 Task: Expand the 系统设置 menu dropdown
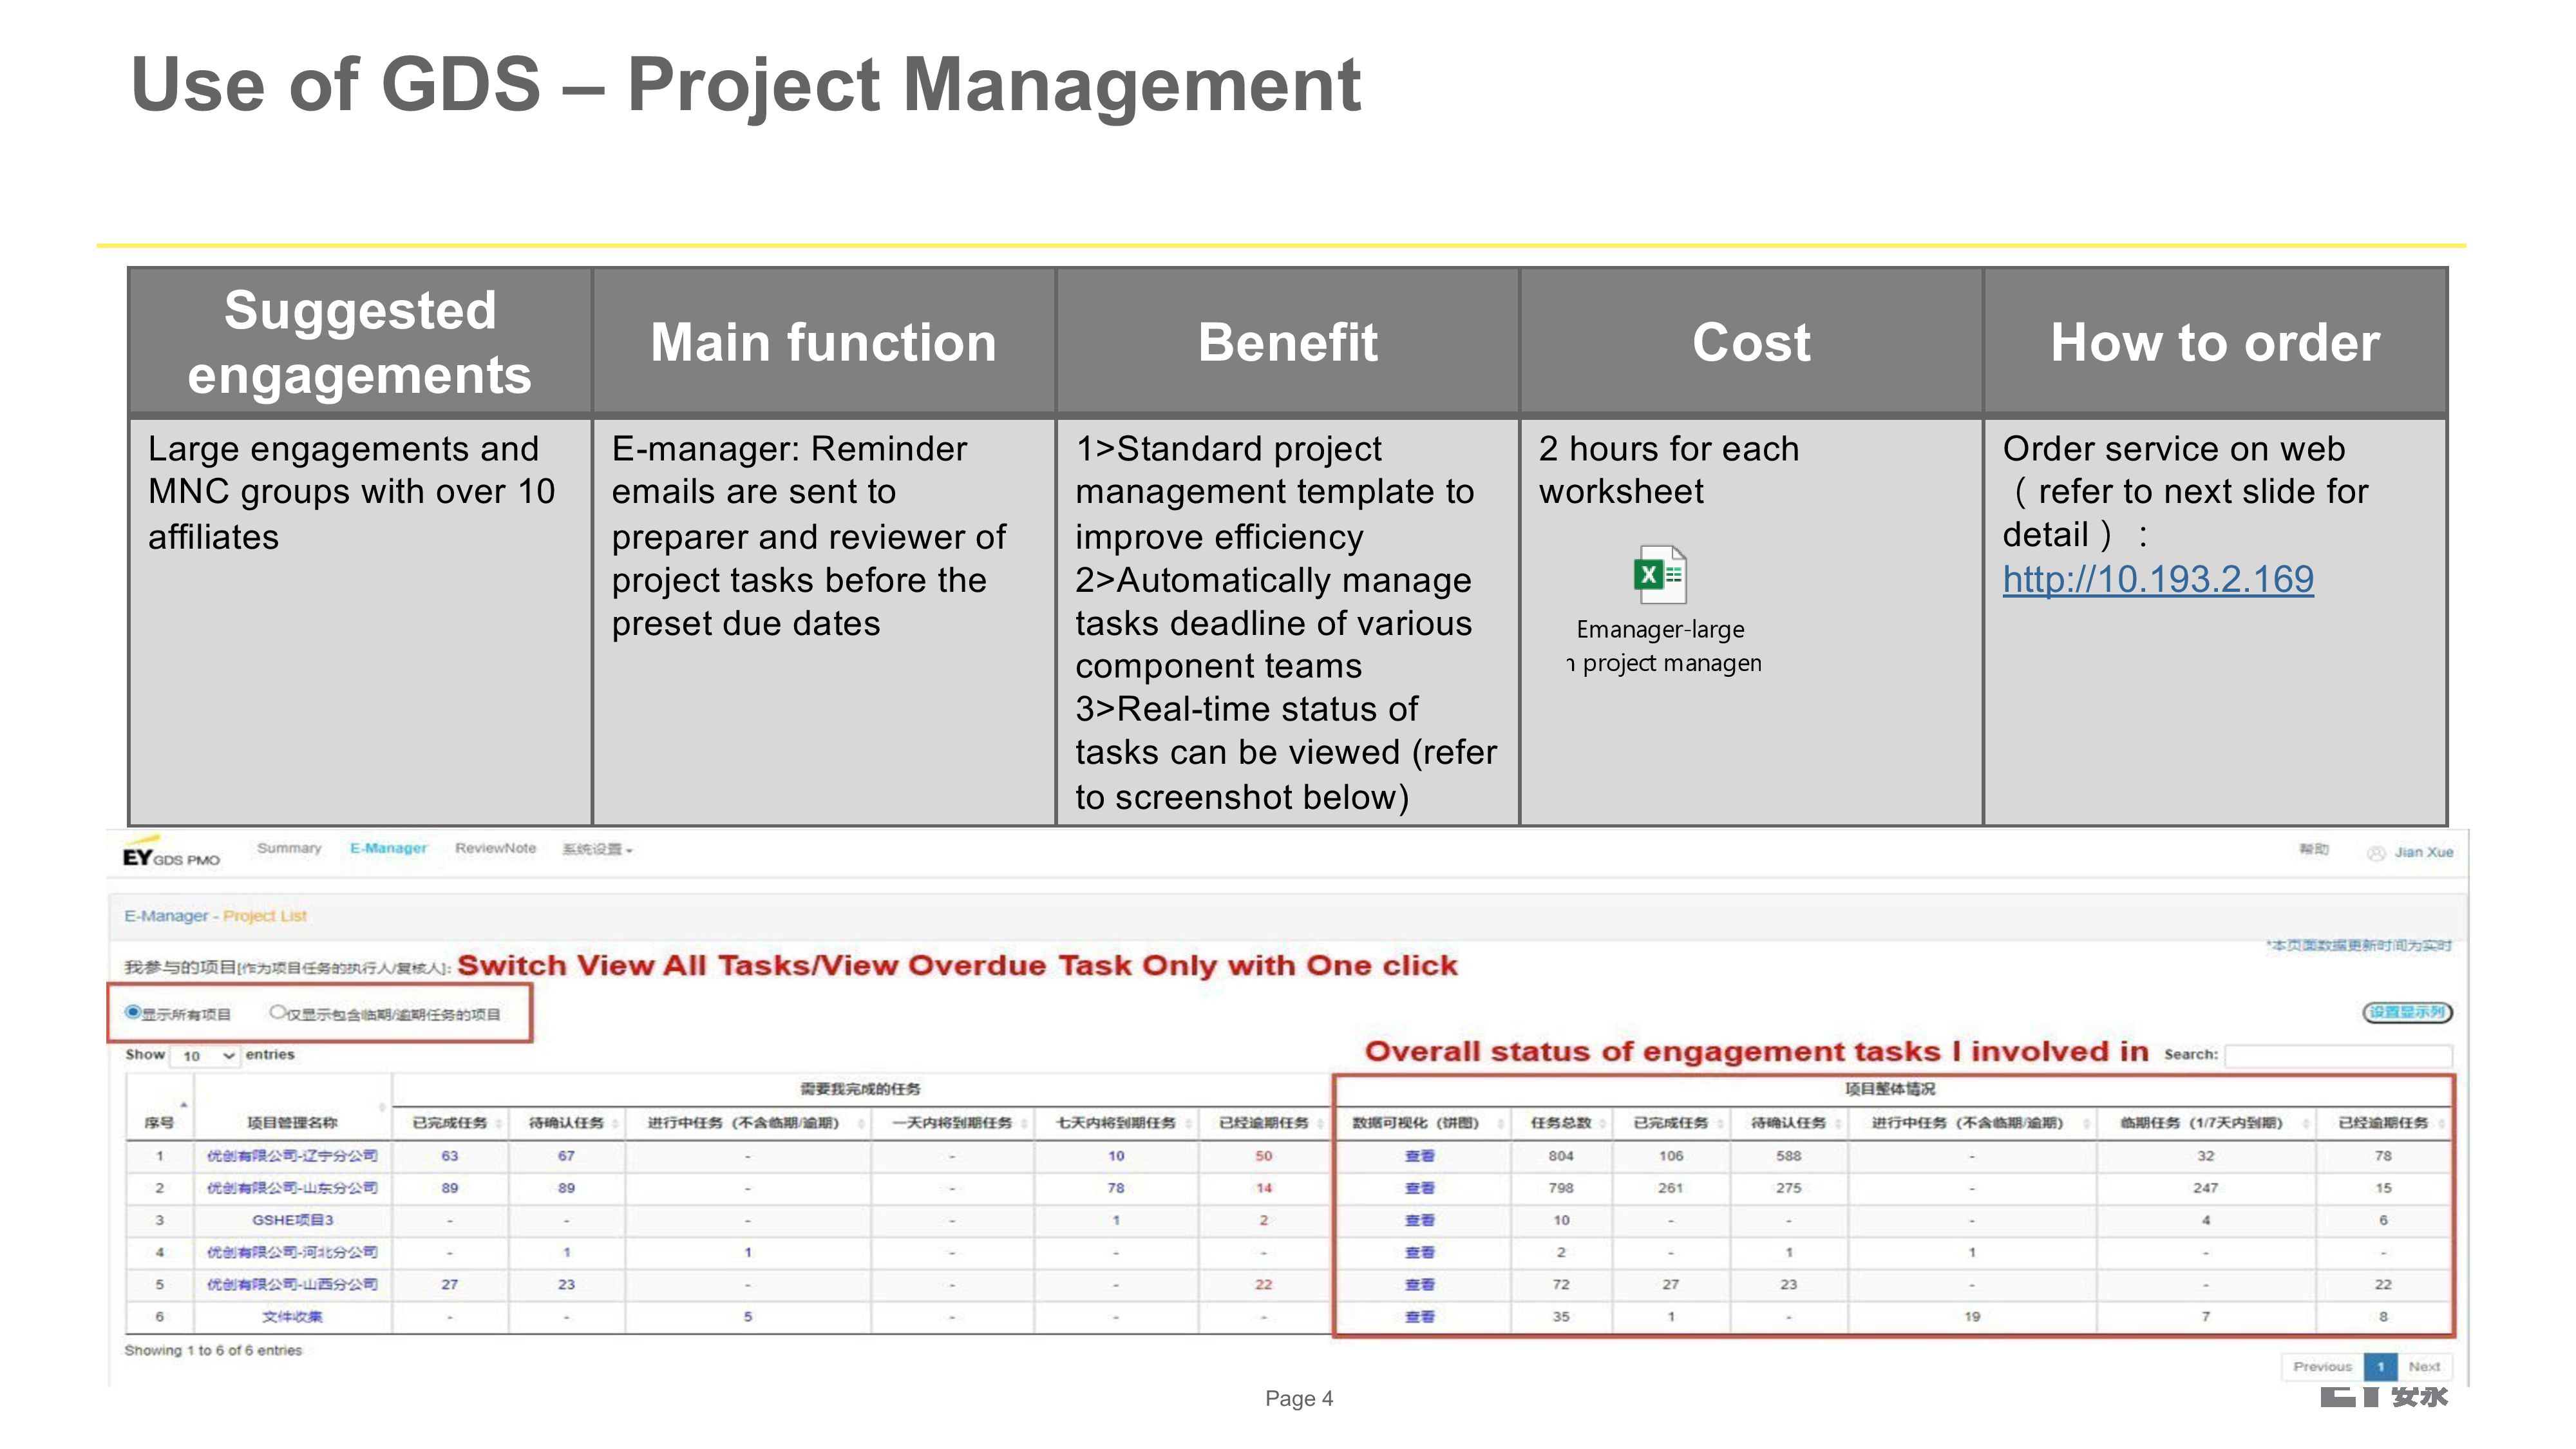tap(597, 850)
